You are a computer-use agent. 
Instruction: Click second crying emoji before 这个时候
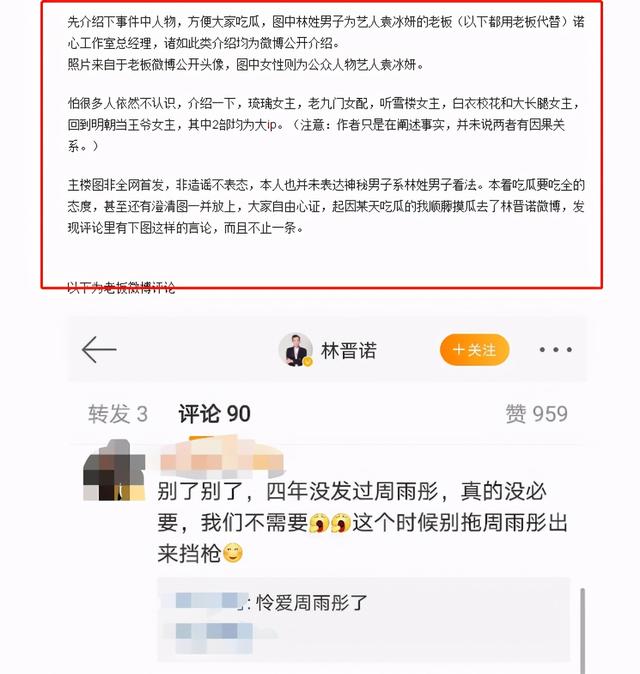tap(341, 523)
